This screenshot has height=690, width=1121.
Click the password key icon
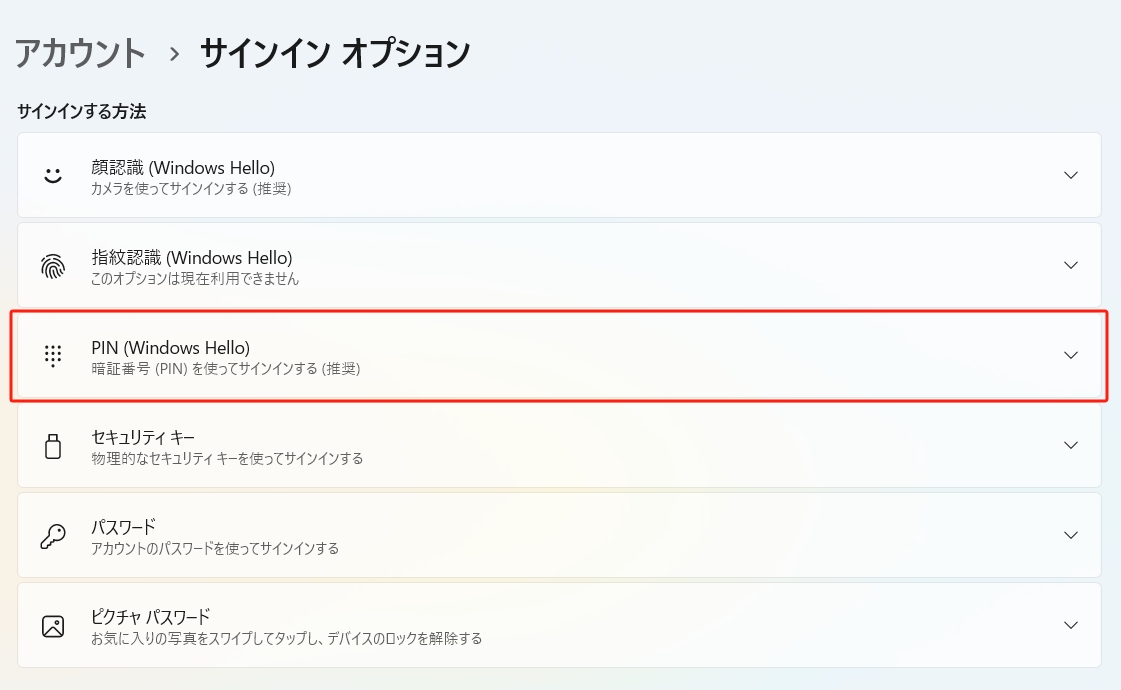tap(53, 536)
